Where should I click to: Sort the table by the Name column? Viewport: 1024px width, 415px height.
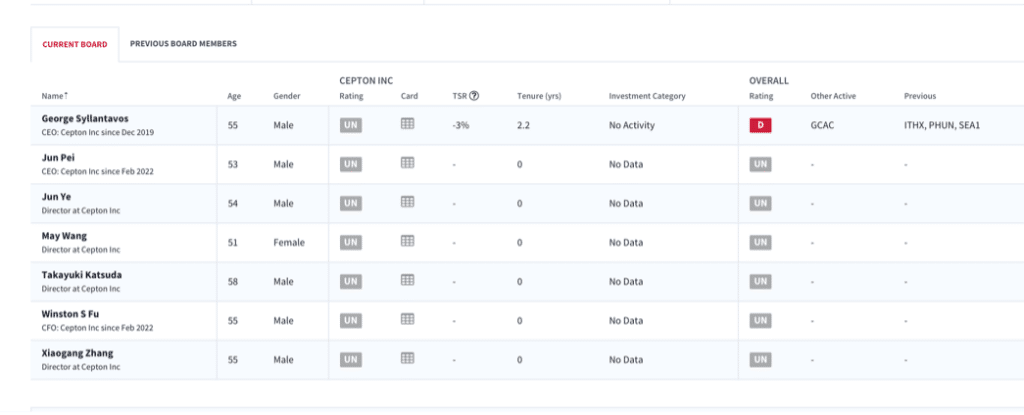point(55,96)
